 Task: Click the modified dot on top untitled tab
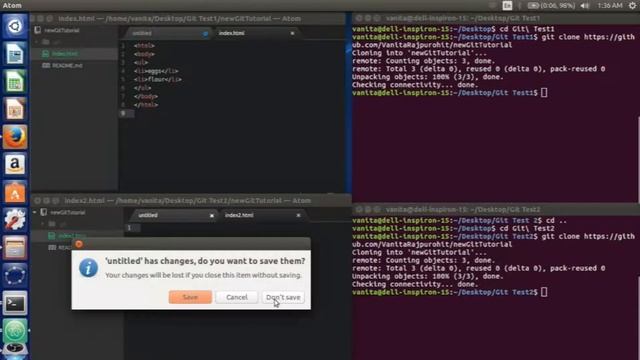[205, 33]
